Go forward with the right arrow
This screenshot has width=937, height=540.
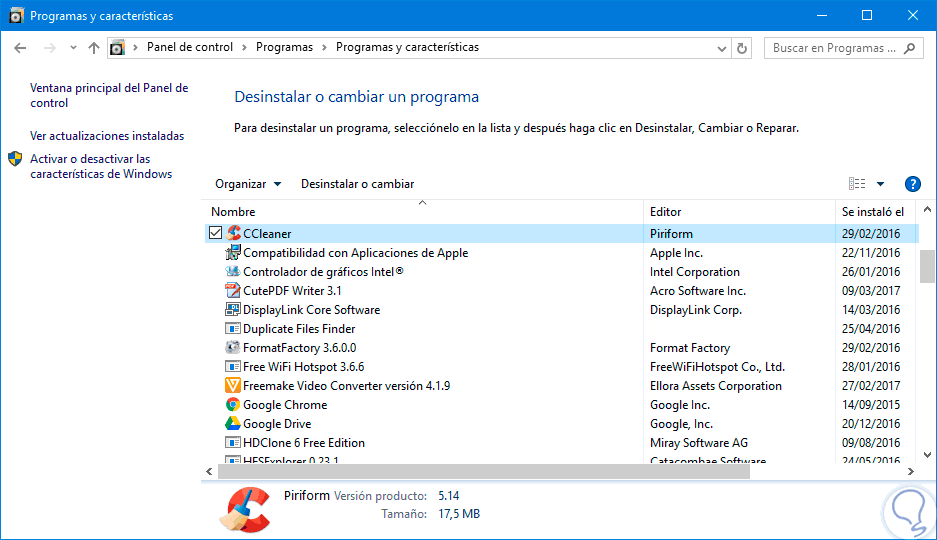[x=50, y=48]
